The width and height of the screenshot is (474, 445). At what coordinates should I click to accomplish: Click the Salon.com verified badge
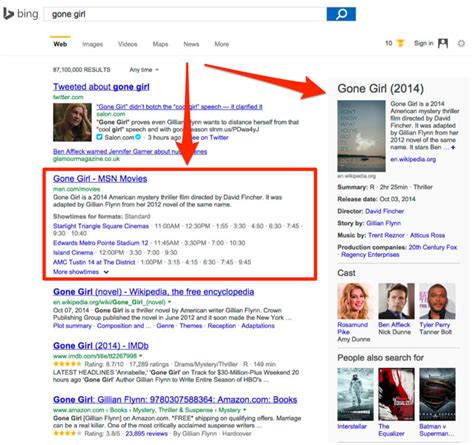[138, 137]
